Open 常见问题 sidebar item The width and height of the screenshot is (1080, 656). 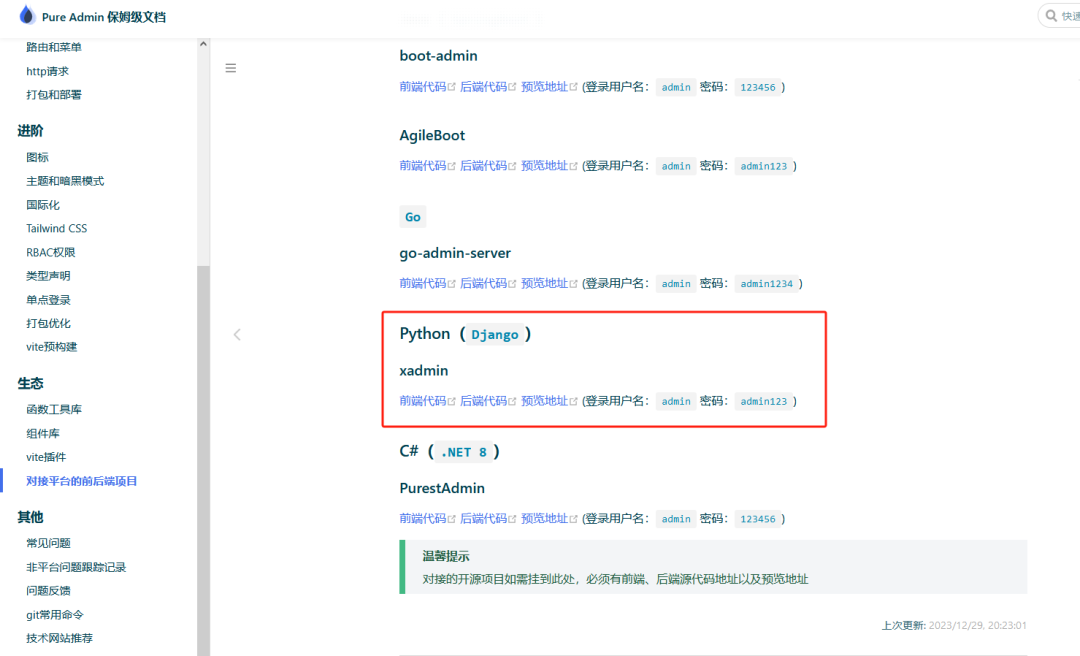coord(48,543)
